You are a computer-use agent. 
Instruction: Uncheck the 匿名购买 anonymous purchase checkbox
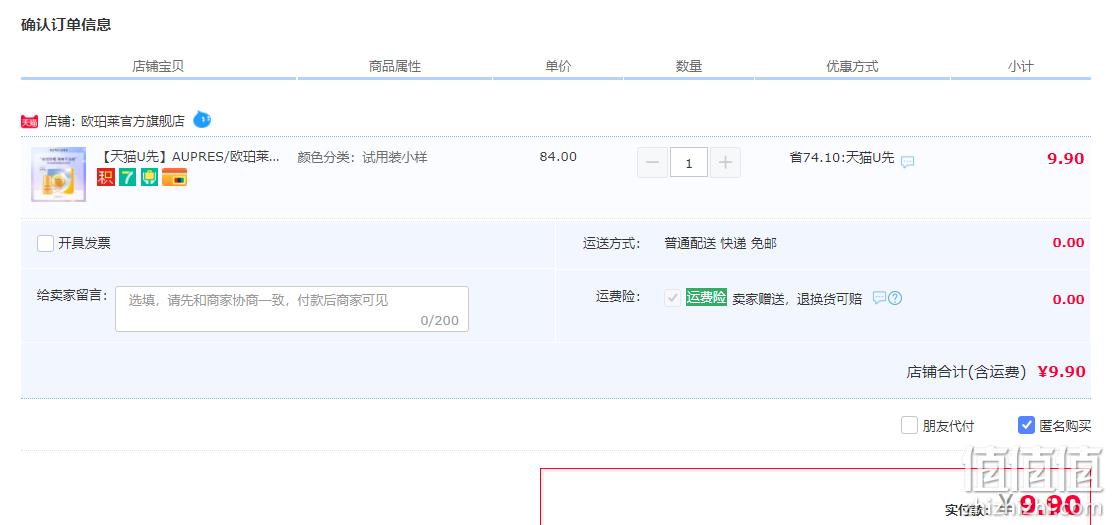[1025, 426]
